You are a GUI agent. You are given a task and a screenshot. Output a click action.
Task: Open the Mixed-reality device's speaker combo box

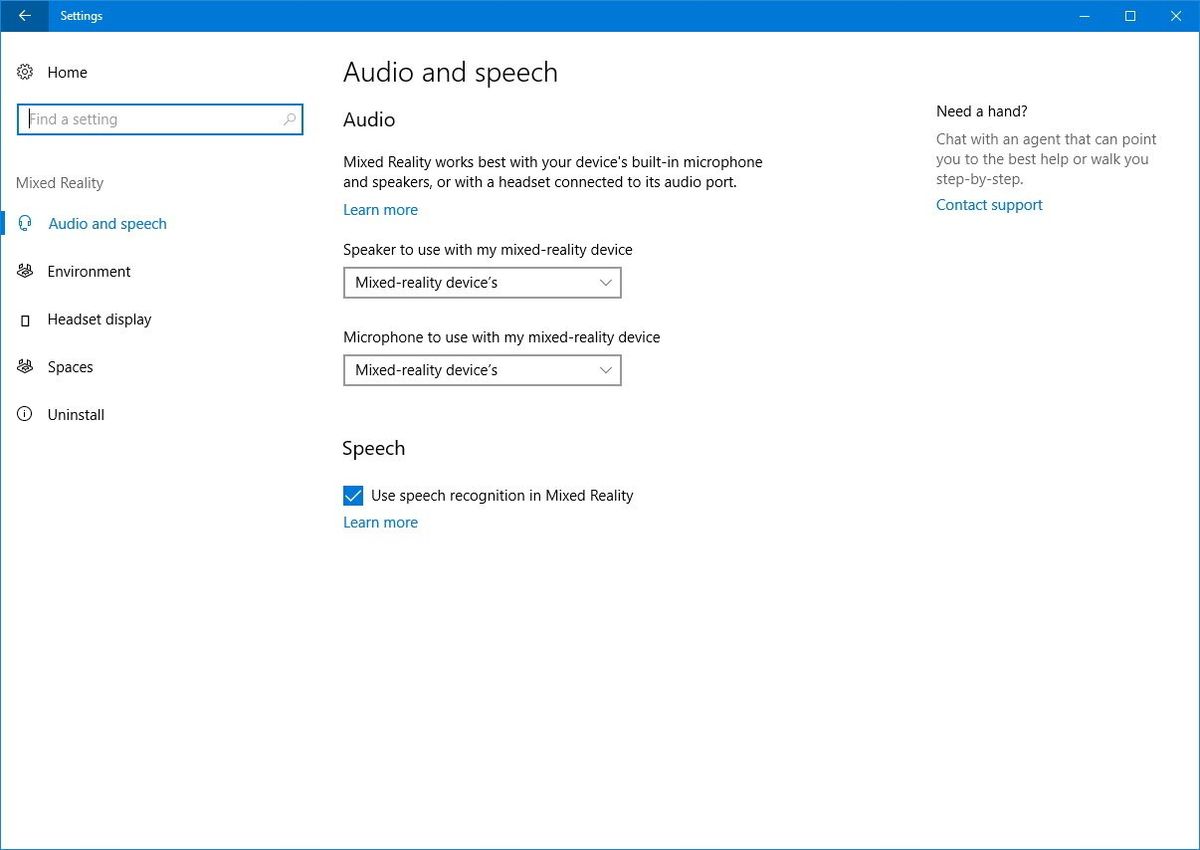click(482, 282)
